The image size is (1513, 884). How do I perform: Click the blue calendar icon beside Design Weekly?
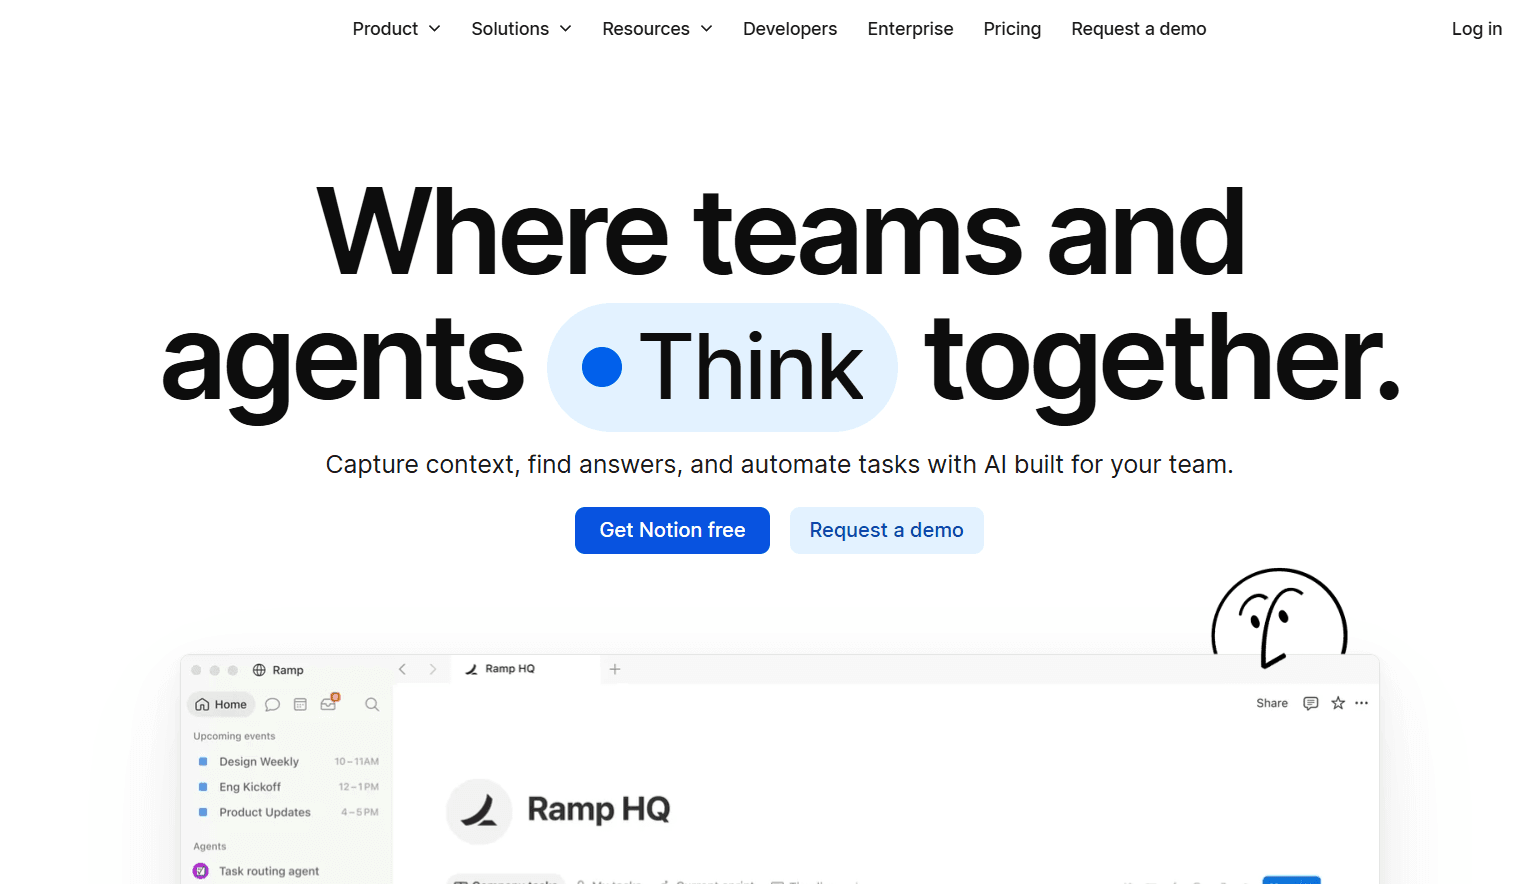[203, 761]
